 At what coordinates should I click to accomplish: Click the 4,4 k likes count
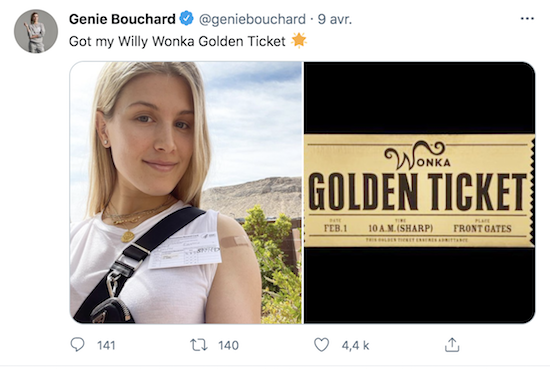tap(355, 345)
